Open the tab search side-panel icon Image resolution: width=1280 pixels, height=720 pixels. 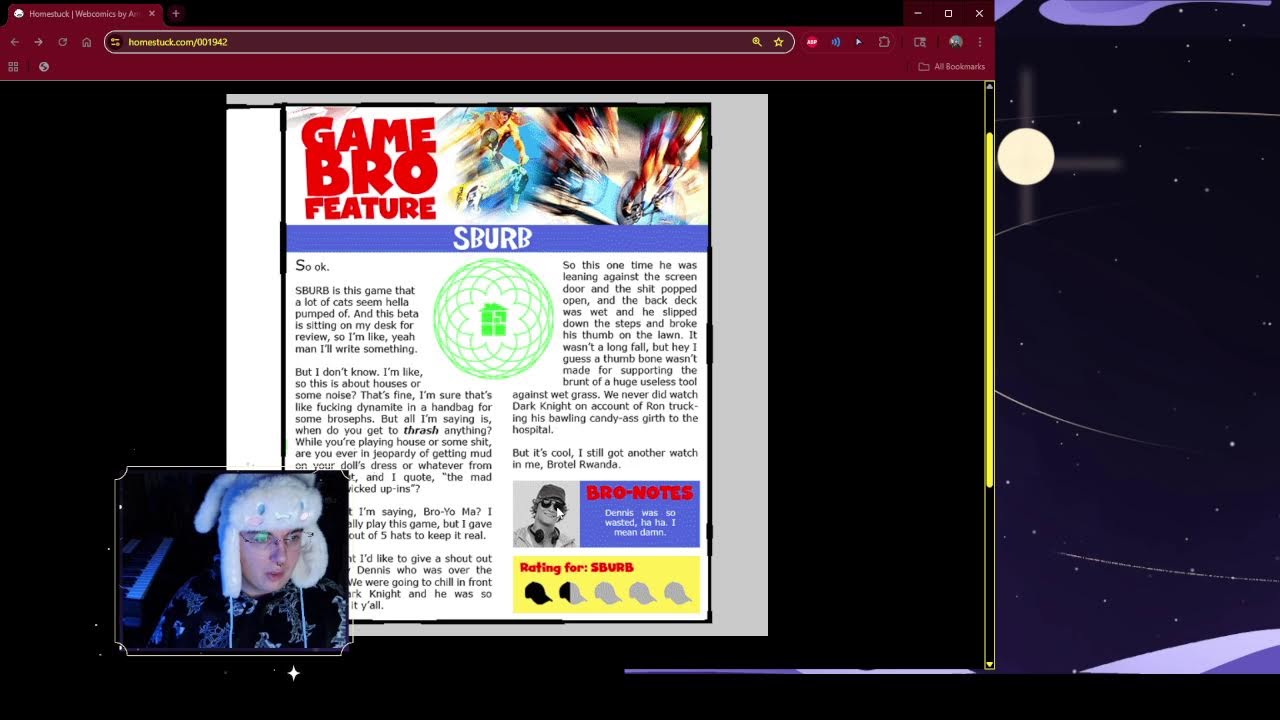point(920,42)
